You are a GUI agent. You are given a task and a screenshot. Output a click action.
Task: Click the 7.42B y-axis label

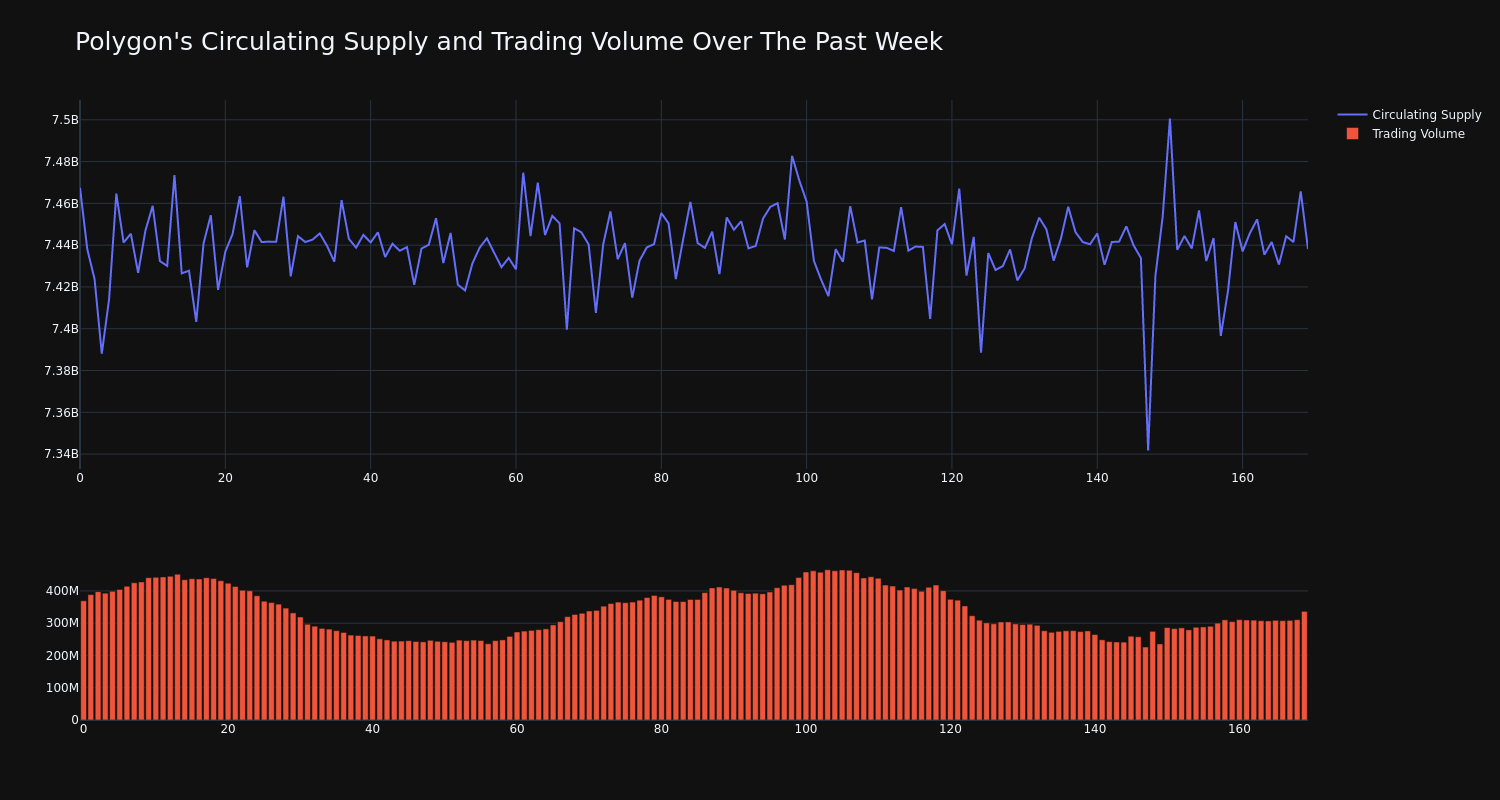(61, 287)
